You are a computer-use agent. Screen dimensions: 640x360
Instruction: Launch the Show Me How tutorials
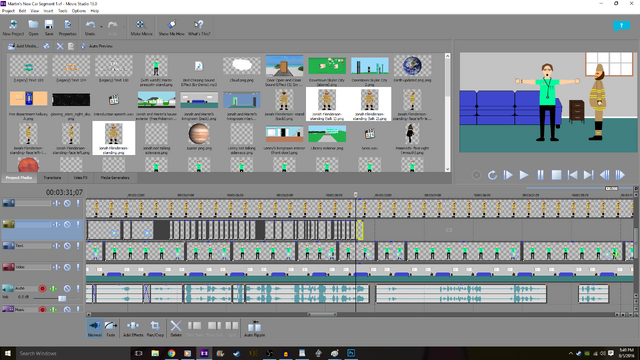click(x=171, y=28)
